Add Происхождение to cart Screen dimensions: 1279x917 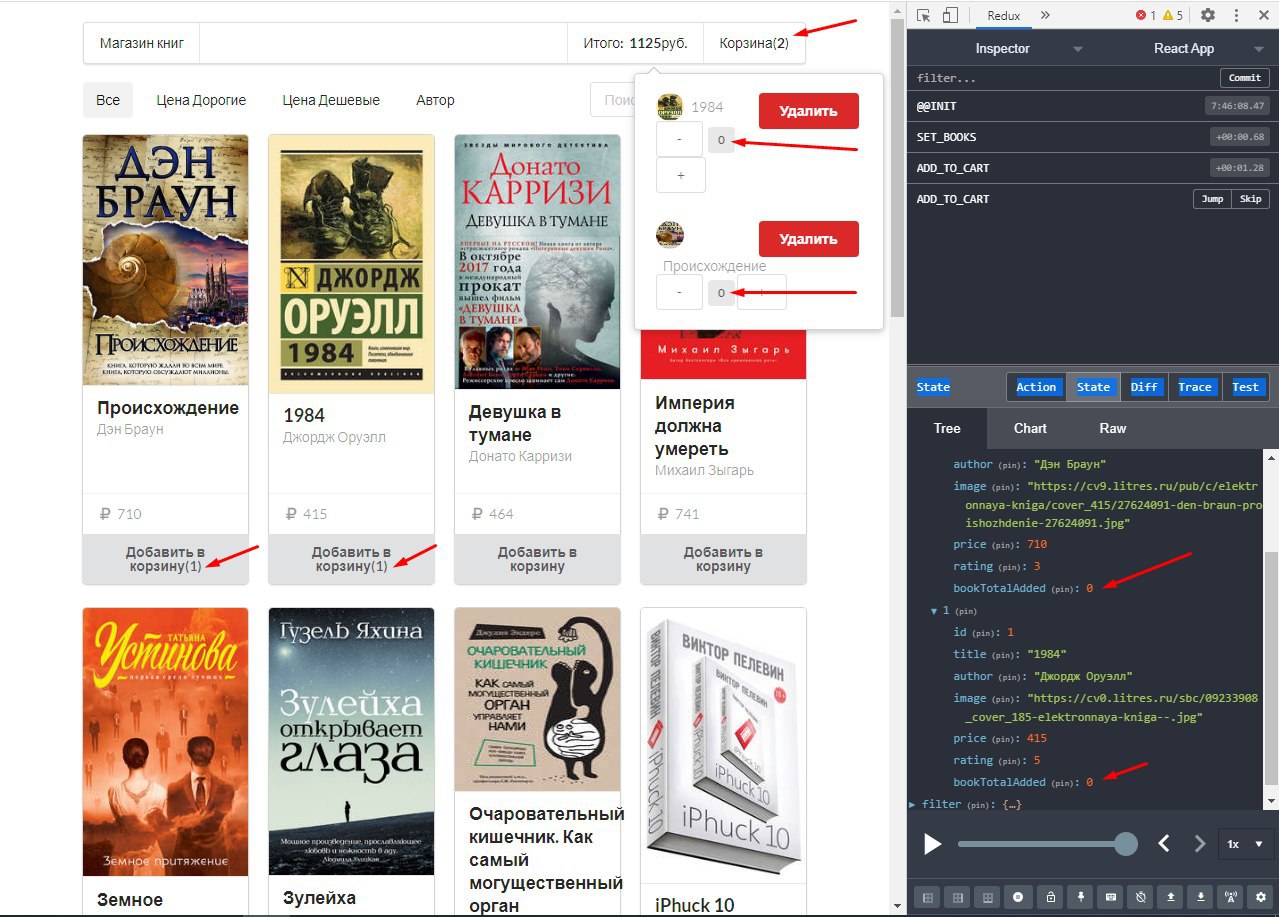point(165,559)
